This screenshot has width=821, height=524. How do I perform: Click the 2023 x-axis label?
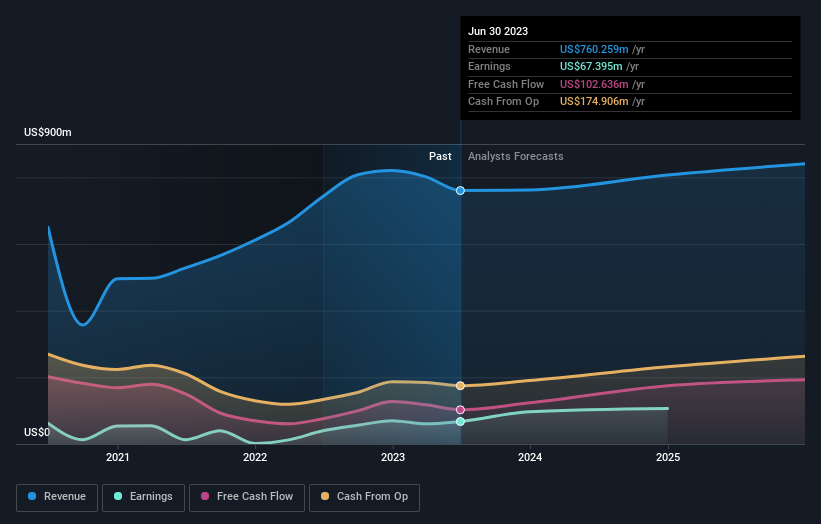393,458
